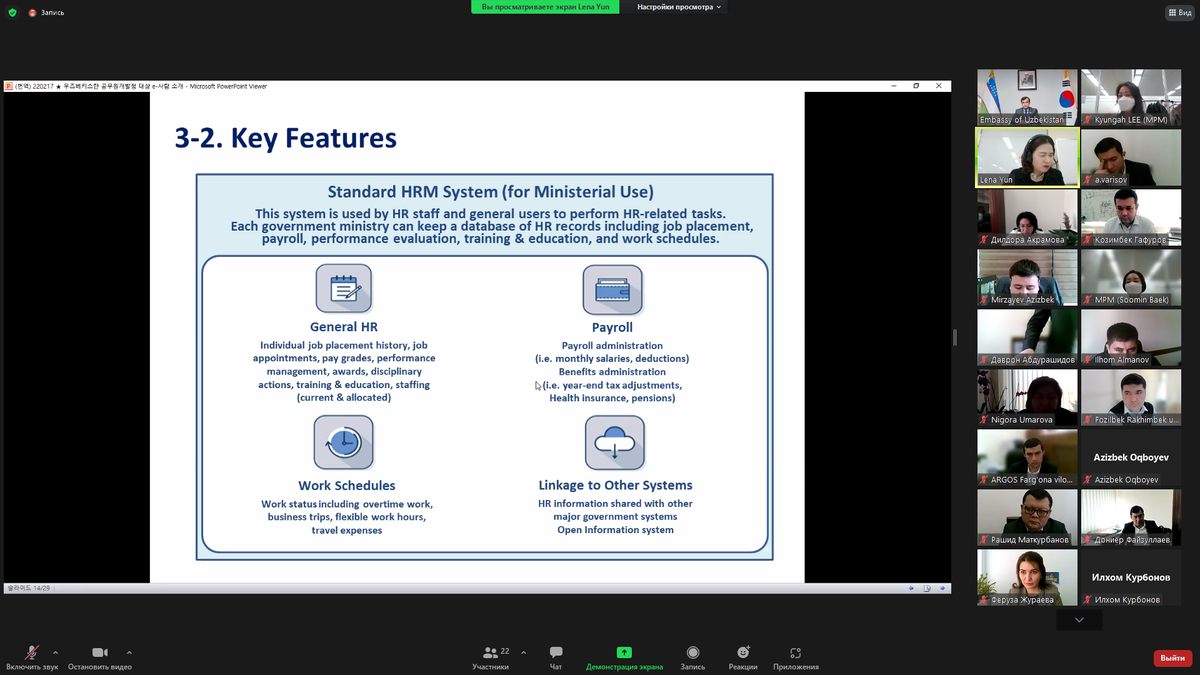Click the "General HR" heading on slide
Image resolution: width=1200 pixels, height=675 pixels.
click(344, 327)
